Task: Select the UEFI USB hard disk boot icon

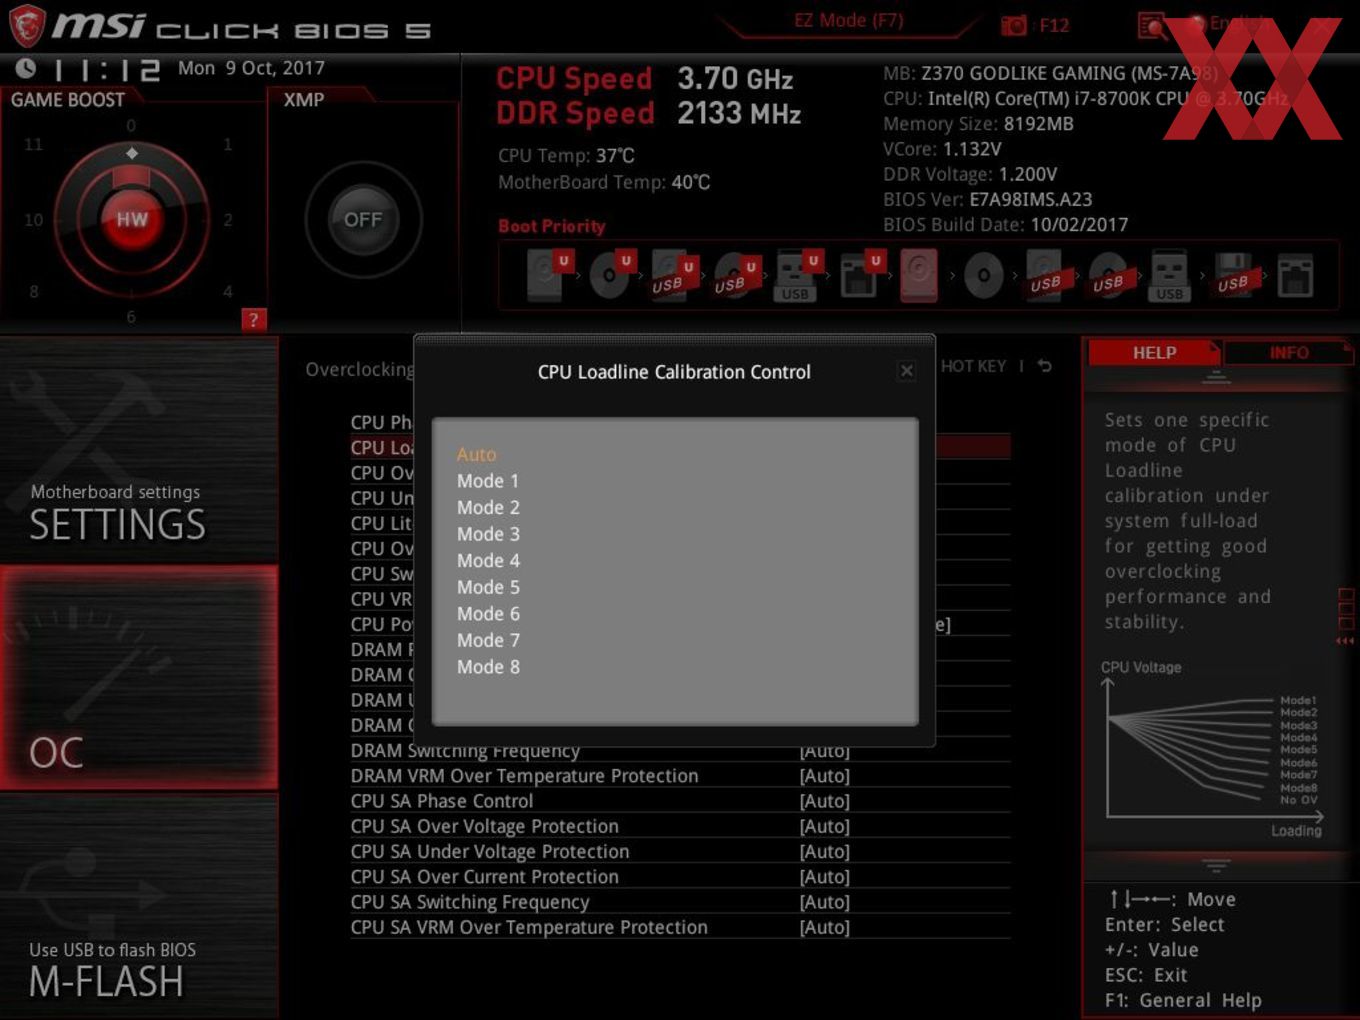Action: 673,275
